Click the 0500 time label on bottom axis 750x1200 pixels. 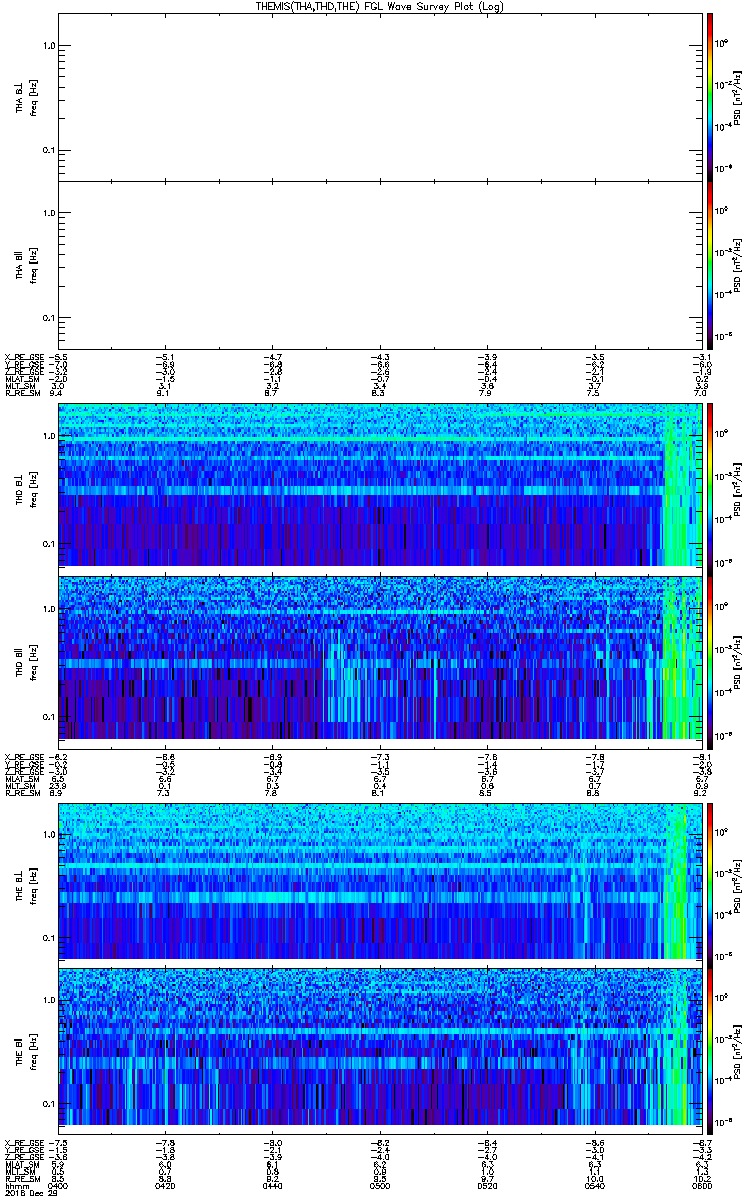pyautogui.click(x=378, y=1186)
